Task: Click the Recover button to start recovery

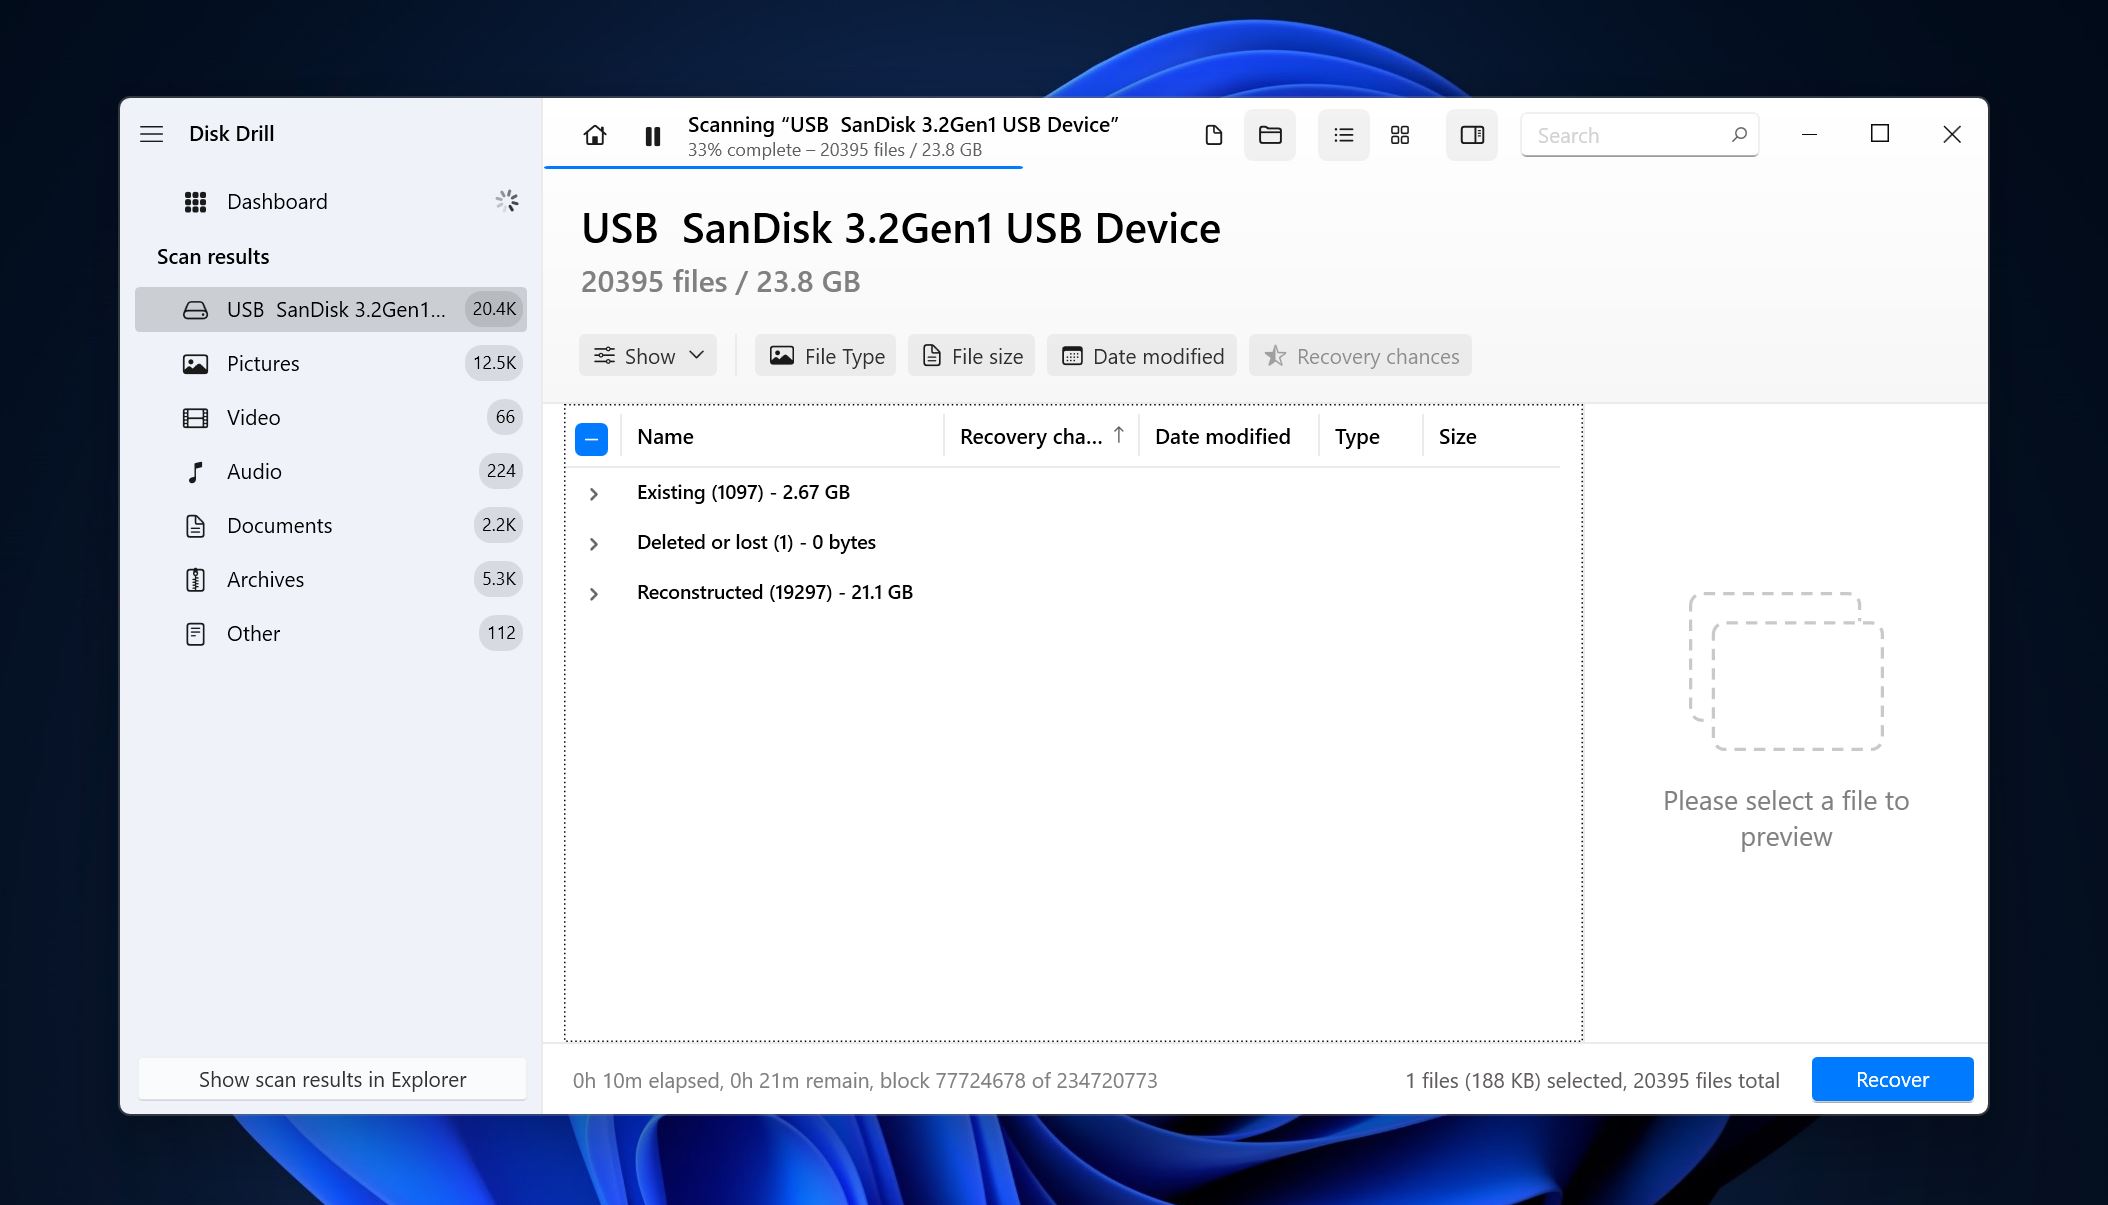Action: point(1891,1079)
